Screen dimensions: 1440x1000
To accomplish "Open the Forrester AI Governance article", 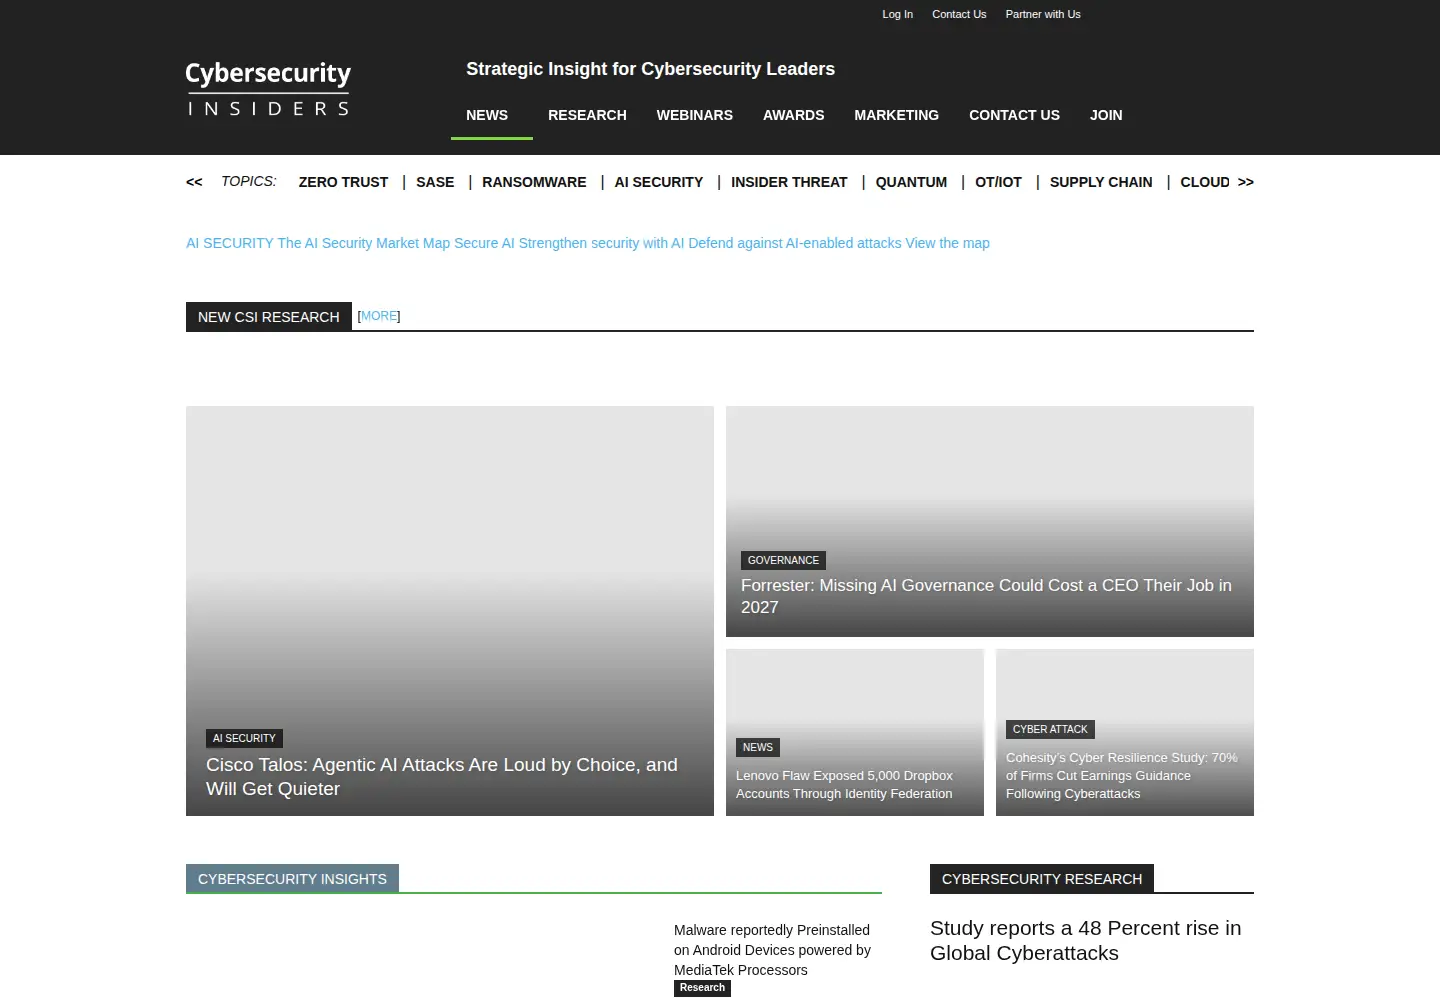I will [x=986, y=596].
